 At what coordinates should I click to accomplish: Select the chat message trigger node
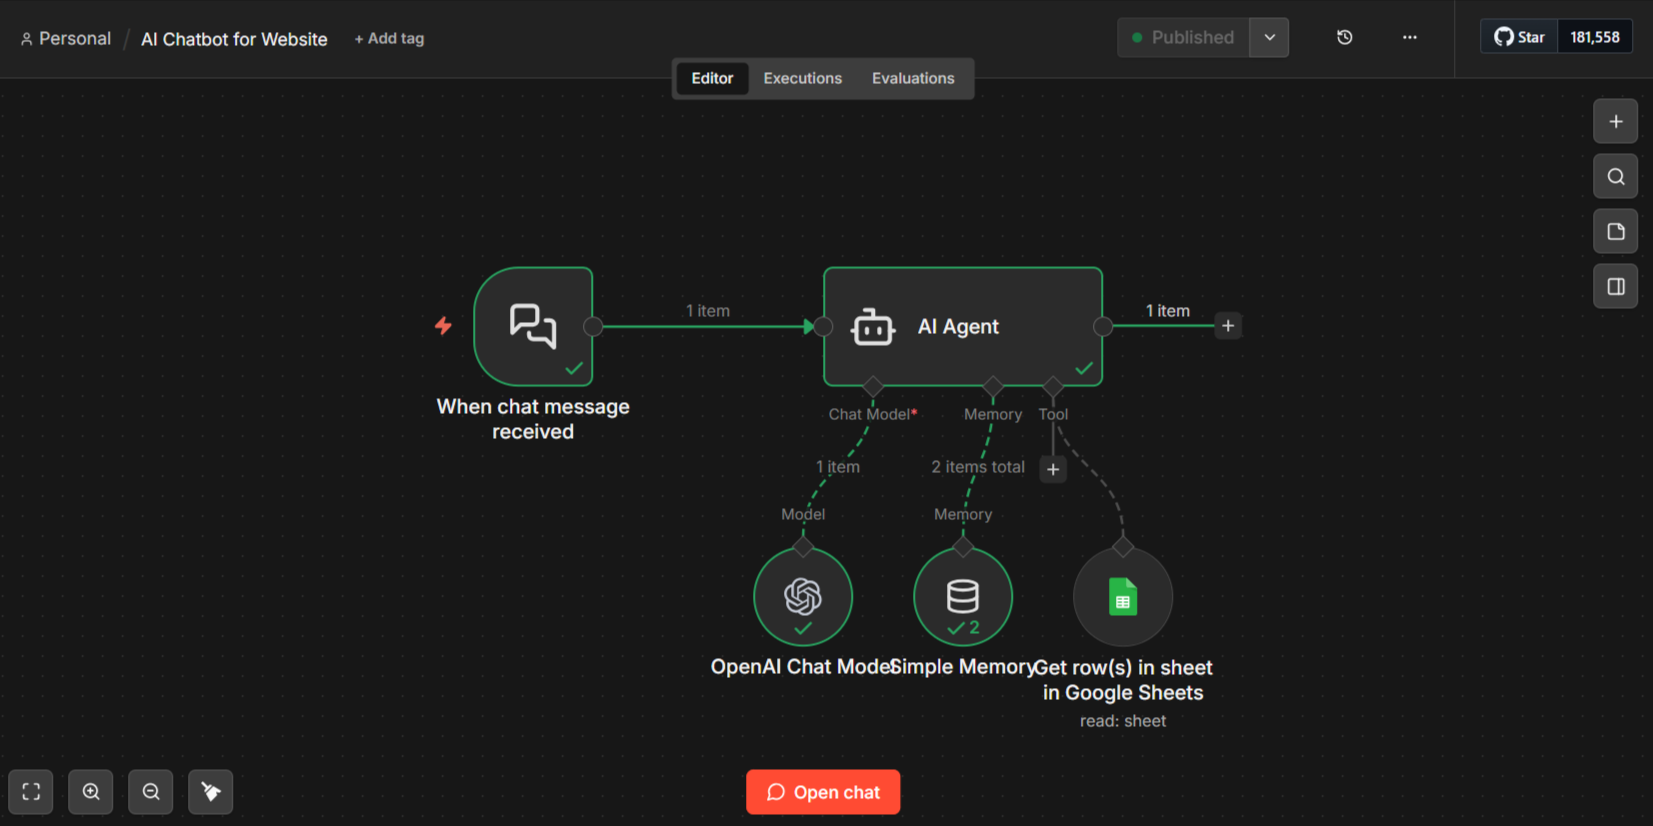(x=533, y=326)
